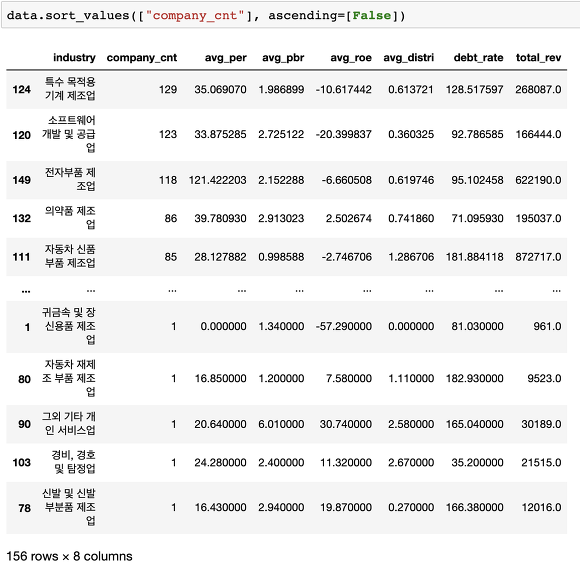Click the avg_per column header
The image size is (580, 566).
point(226,58)
